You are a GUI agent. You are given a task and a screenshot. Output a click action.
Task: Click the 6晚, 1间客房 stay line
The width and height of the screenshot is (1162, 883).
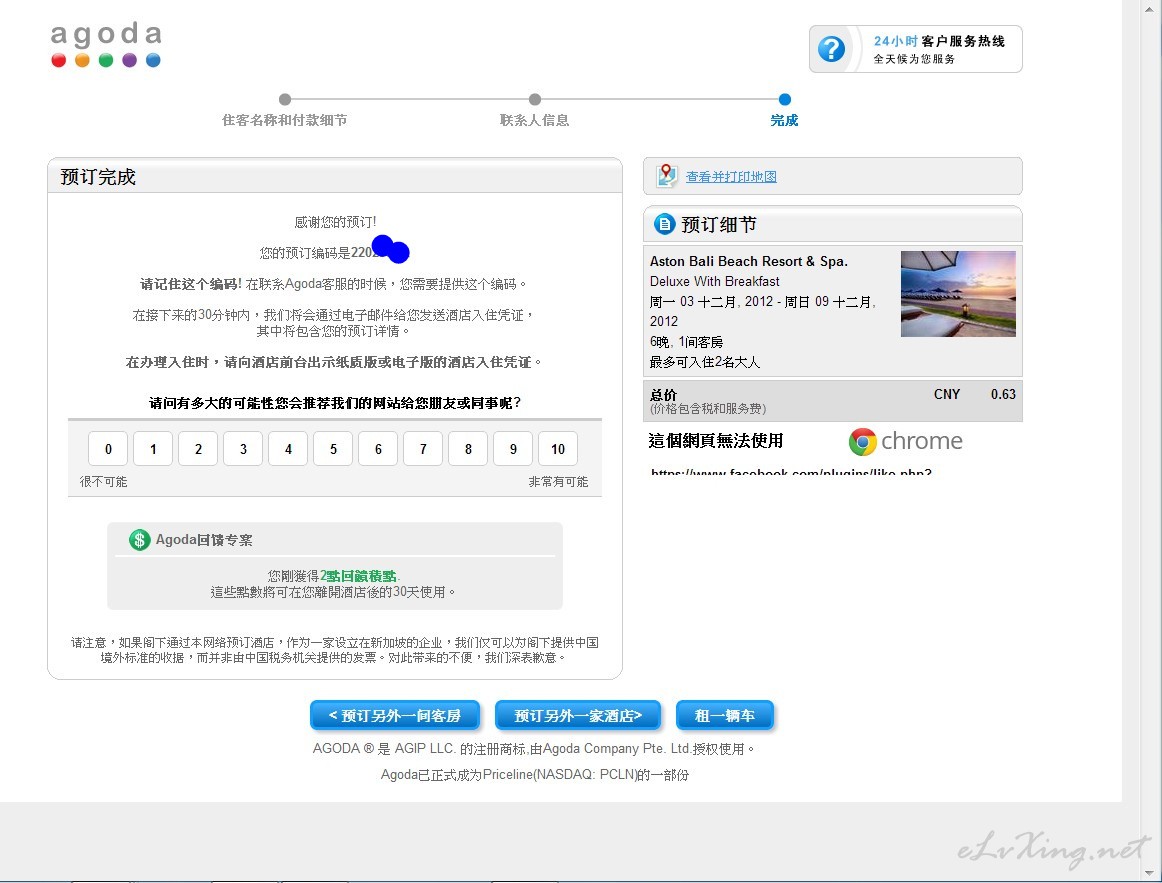coord(686,341)
